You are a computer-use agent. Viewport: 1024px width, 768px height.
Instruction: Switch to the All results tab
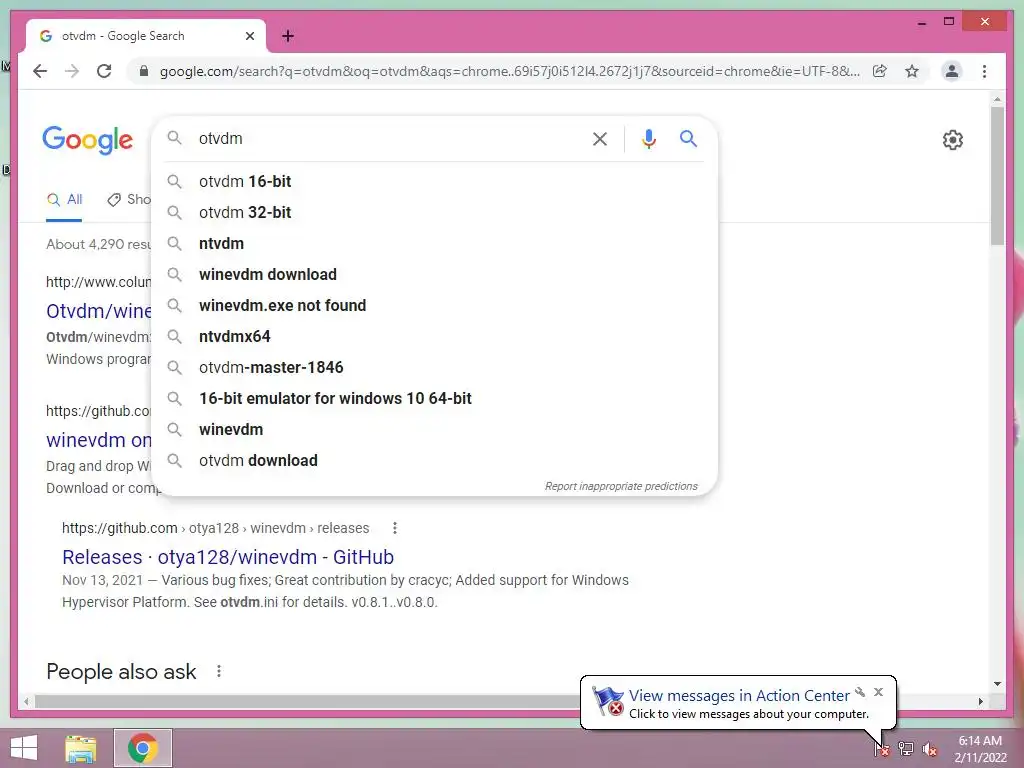(x=64, y=200)
